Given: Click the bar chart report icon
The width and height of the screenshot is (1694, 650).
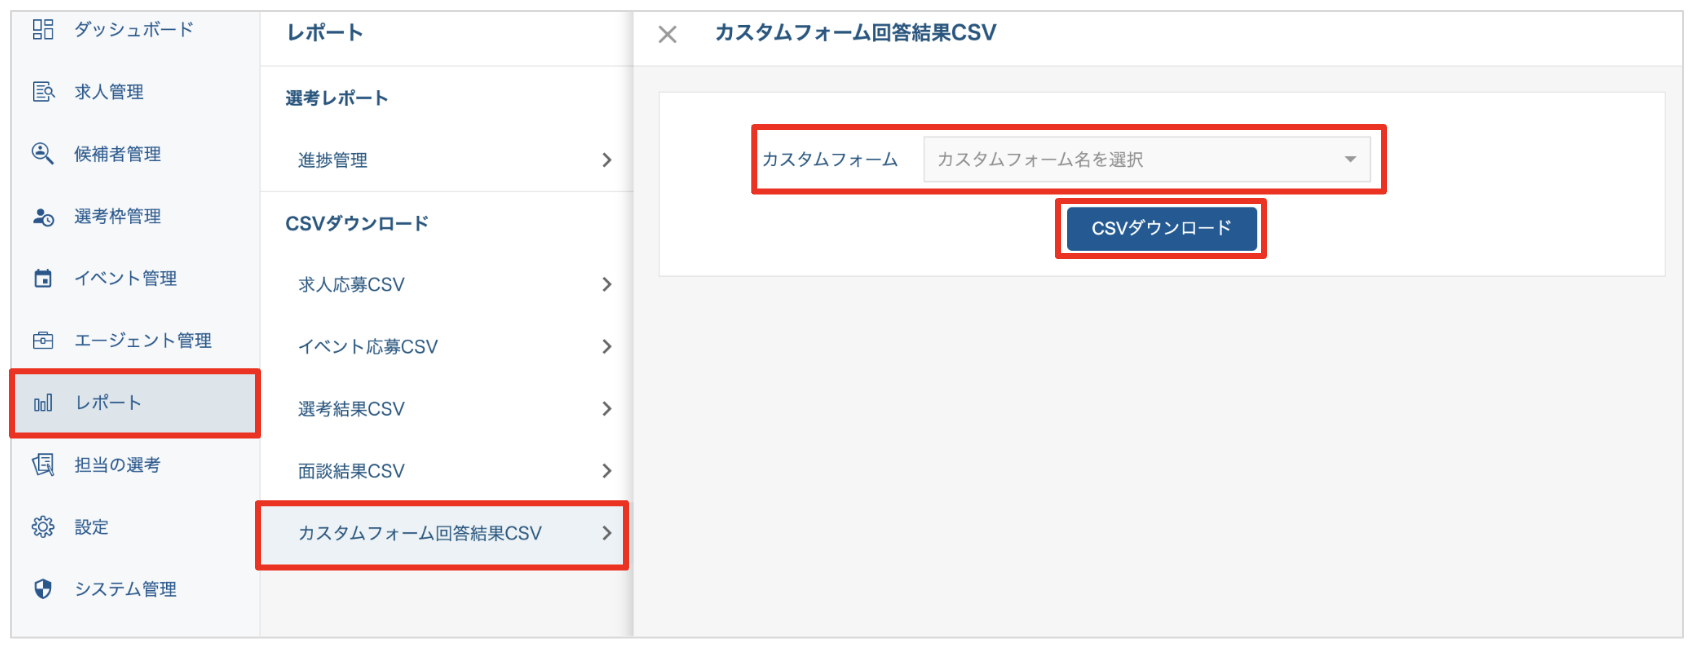Looking at the screenshot, I should click(x=43, y=403).
